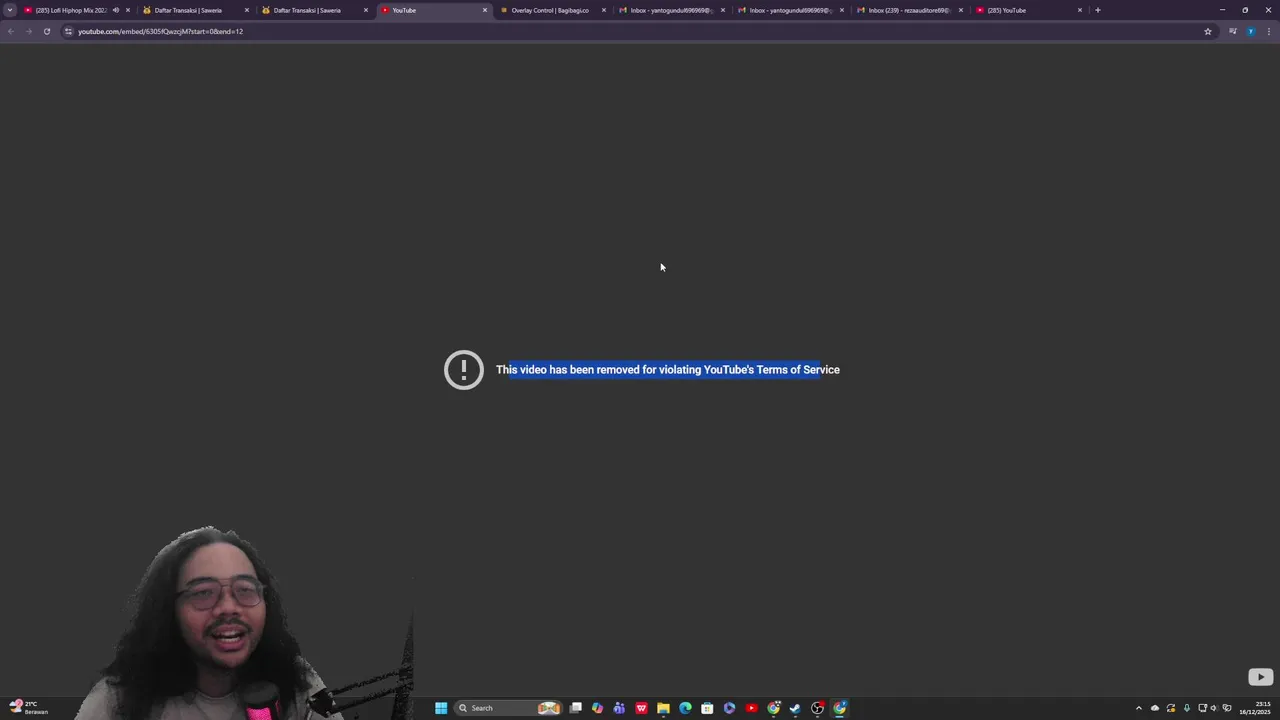Close the Inbox (239) tab
The image size is (1280, 720).
(961, 10)
